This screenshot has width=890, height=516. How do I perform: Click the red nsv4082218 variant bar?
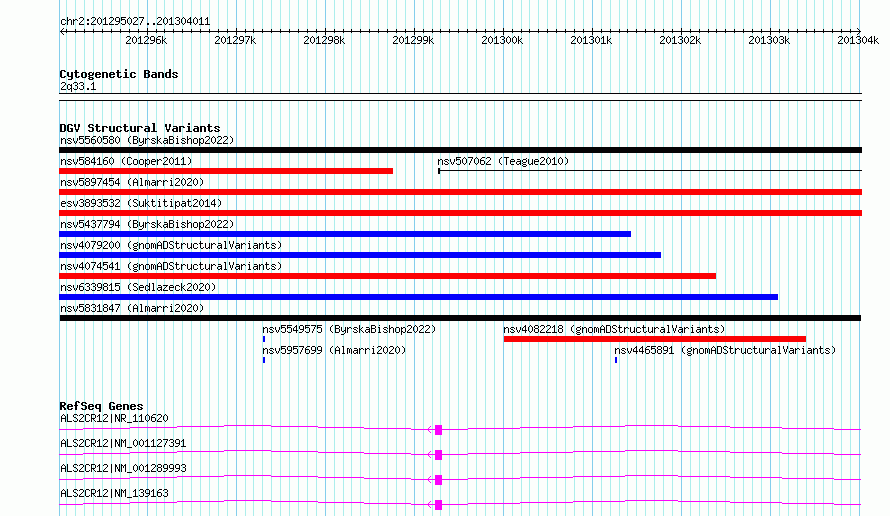pos(654,339)
